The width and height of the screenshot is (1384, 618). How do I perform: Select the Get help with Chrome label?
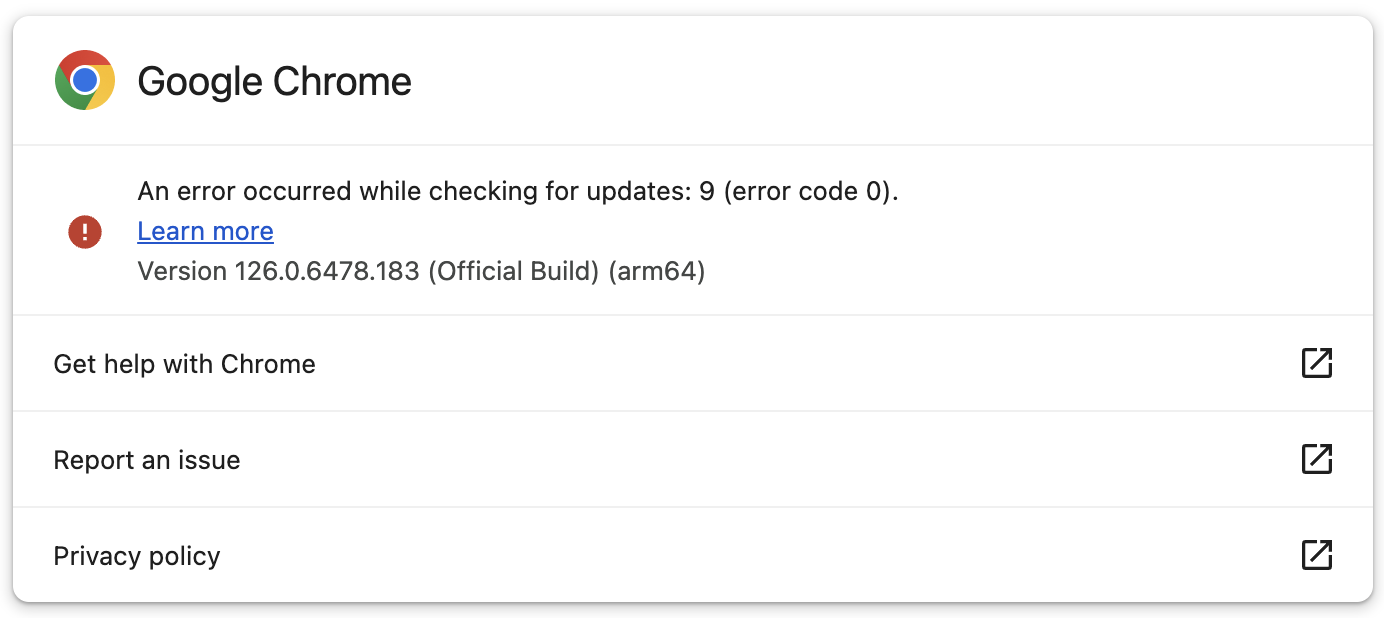[x=184, y=364]
